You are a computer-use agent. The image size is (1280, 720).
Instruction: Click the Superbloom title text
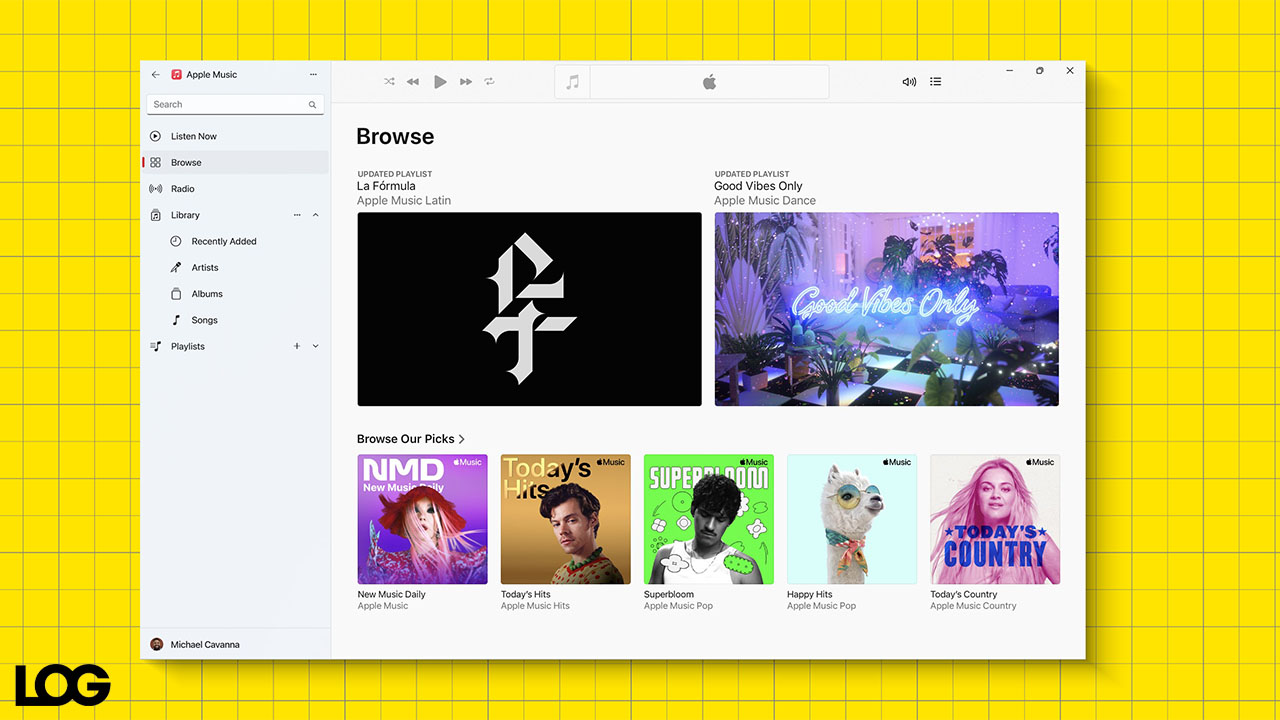(669, 594)
